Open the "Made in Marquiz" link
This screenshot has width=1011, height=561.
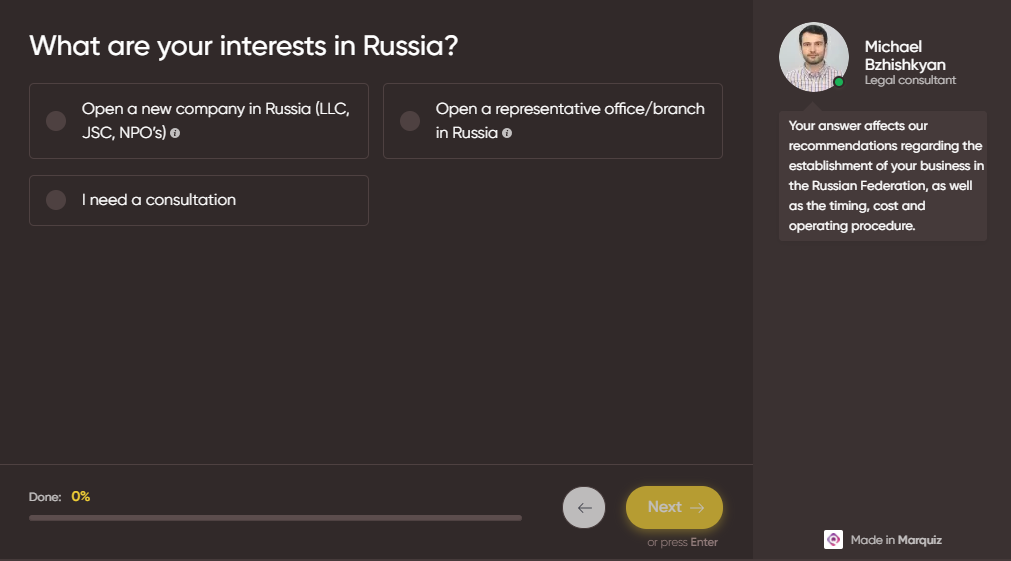point(895,540)
